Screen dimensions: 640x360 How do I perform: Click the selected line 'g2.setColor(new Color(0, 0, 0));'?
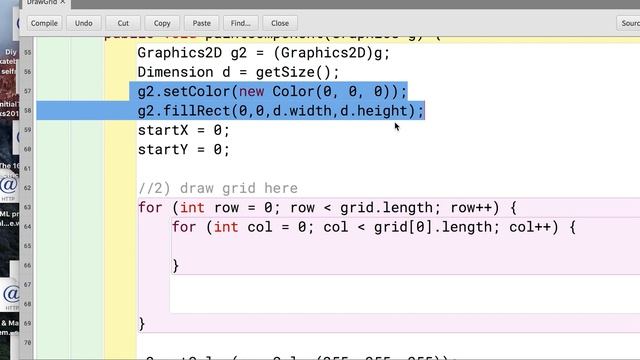click(x=272, y=91)
